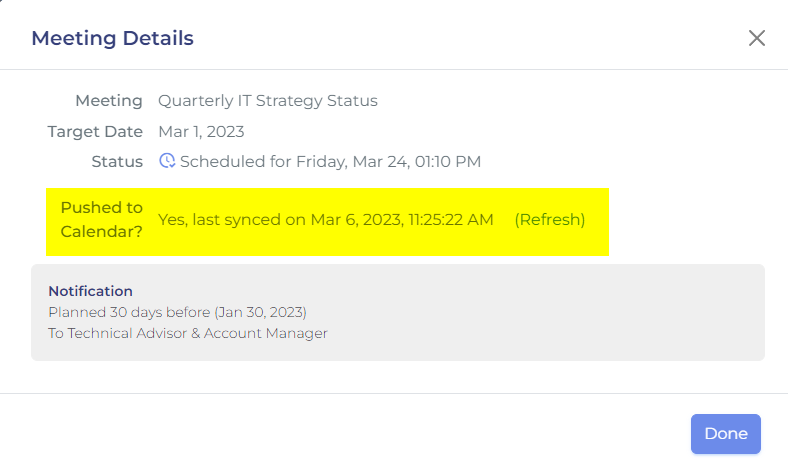Click the Status label
This screenshot has height=465, width=788.
pos(117,161)
